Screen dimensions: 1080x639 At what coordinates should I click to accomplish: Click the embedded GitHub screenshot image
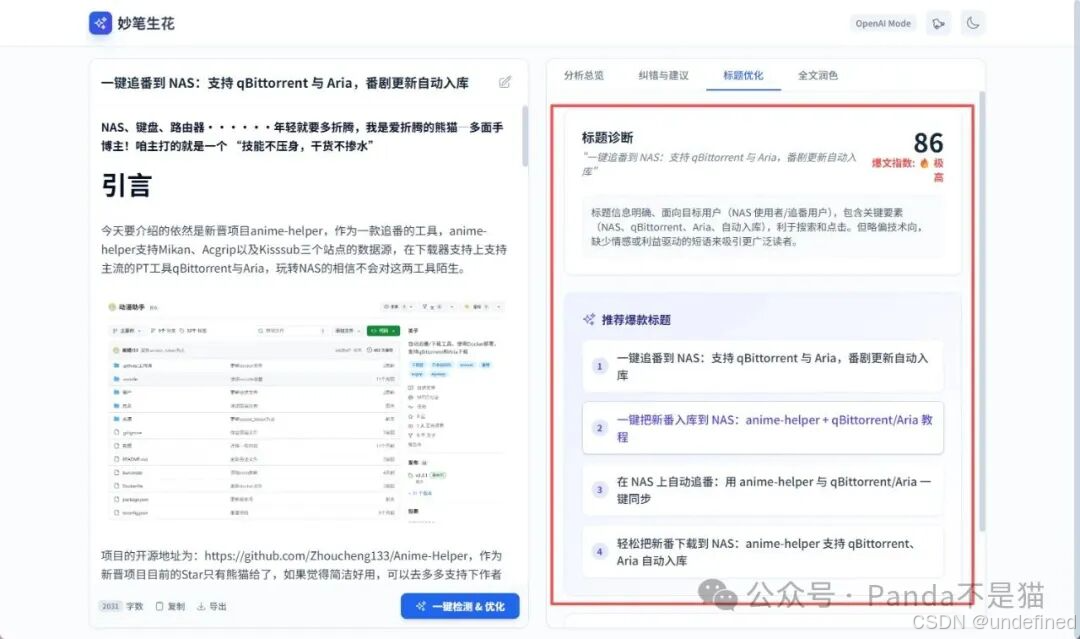coord(307,410)
